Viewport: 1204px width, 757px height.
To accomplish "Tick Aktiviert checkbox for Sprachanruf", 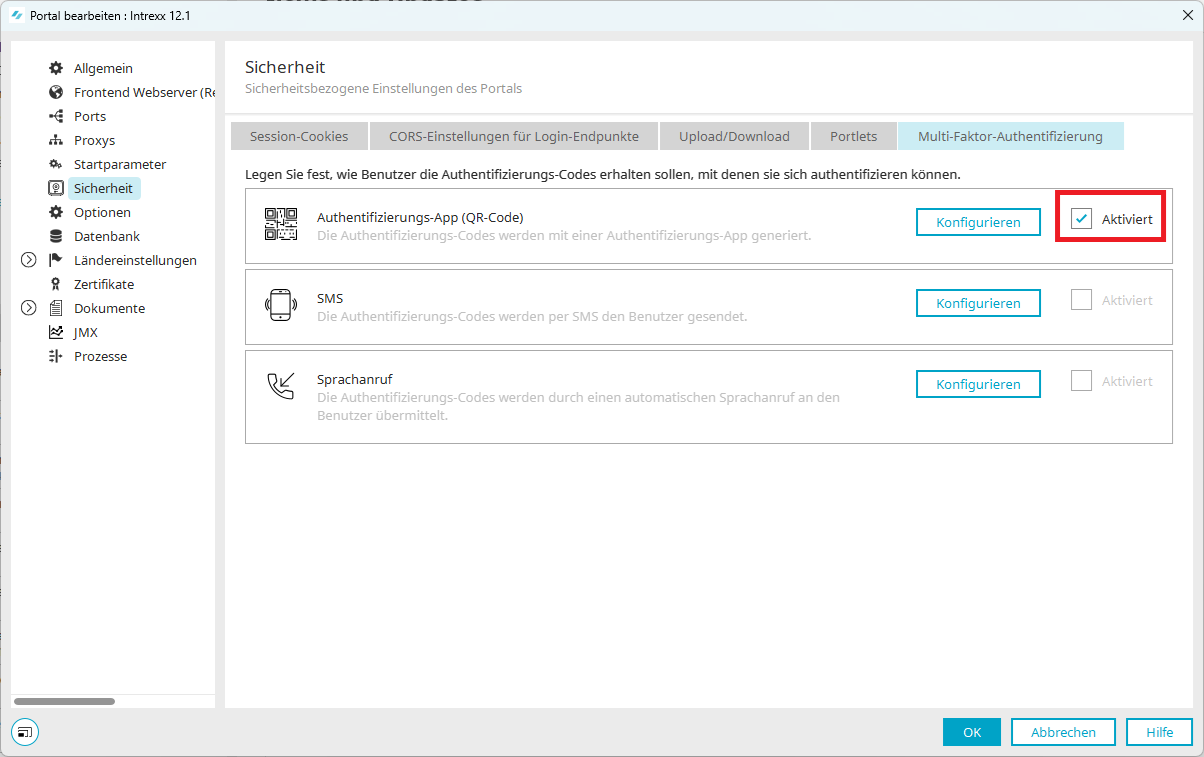I will [1081, 381].
